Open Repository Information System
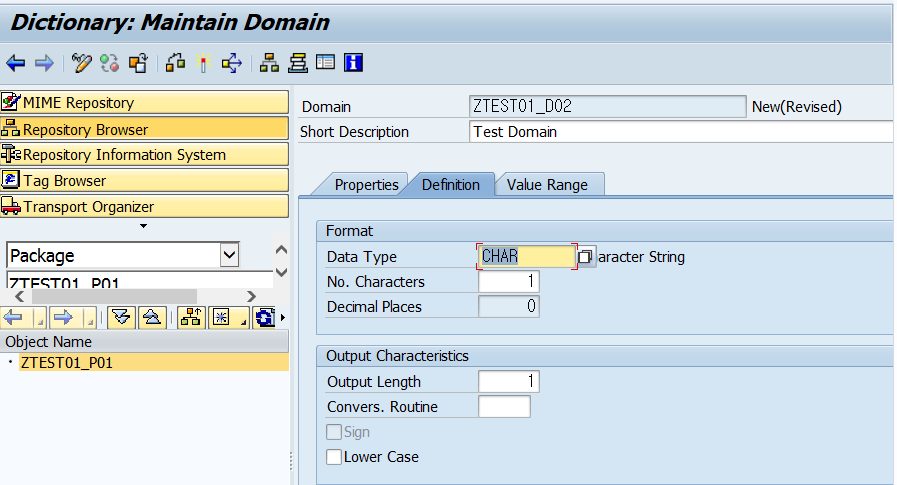 (x=144, y=154)
